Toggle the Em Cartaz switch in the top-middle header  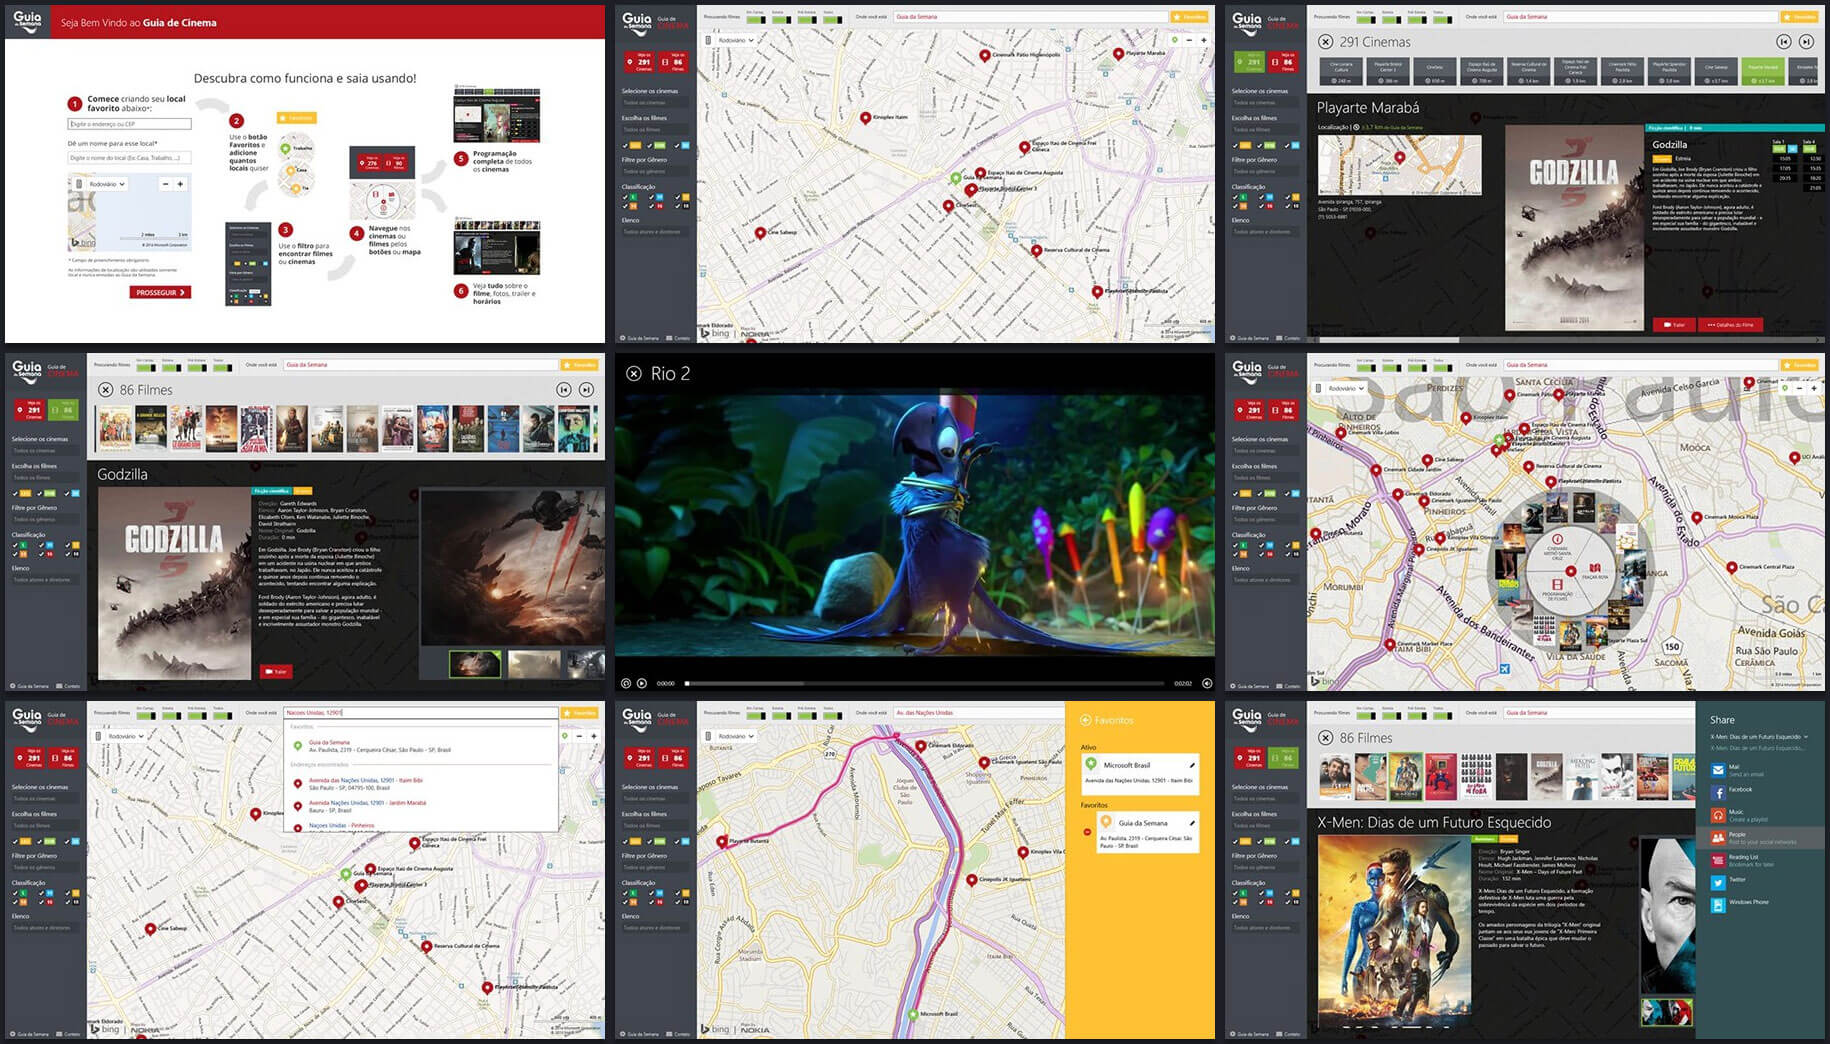pyautogui.click(x=755, y=19)
